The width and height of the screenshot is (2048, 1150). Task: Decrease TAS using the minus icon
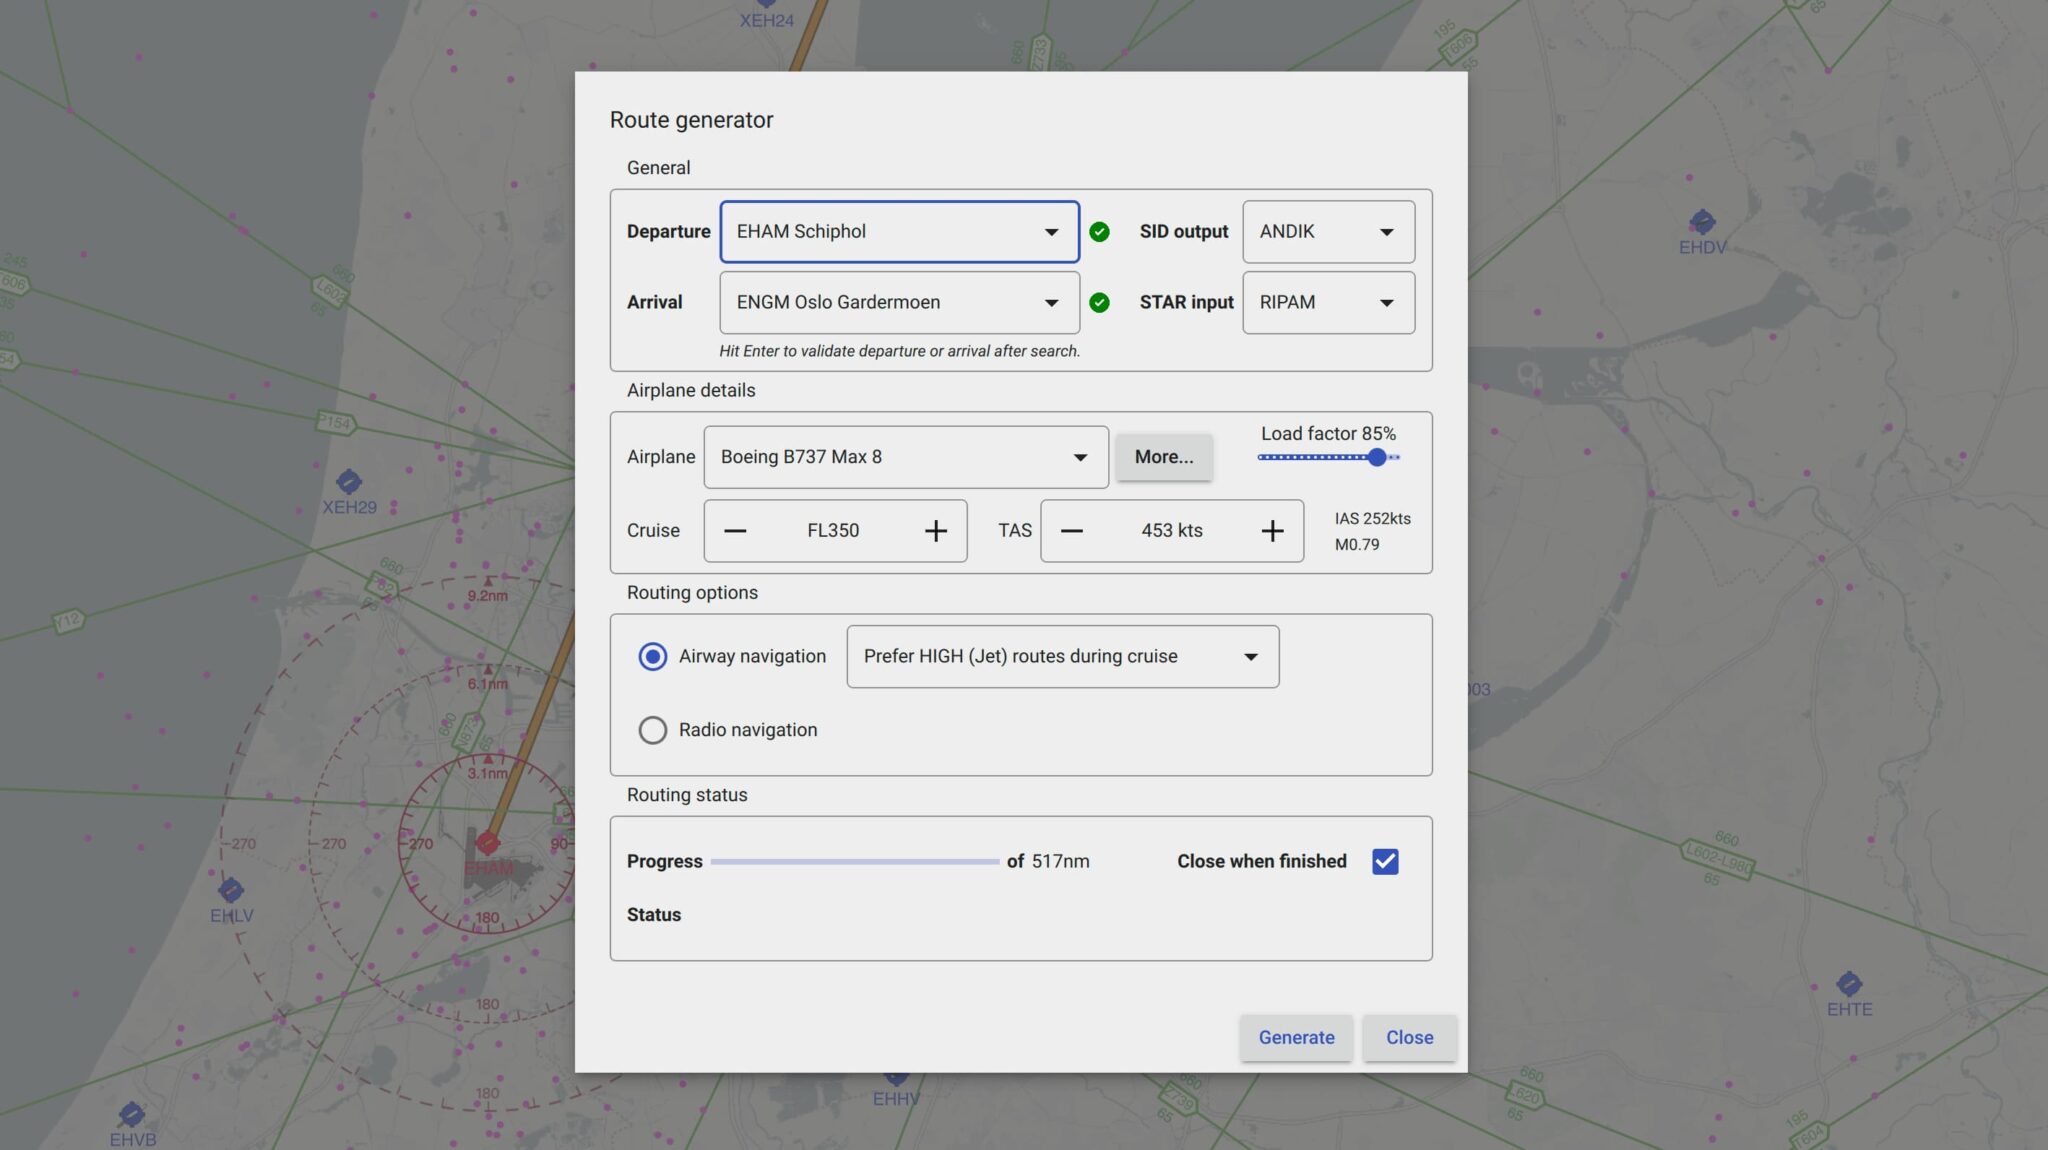1072,531
